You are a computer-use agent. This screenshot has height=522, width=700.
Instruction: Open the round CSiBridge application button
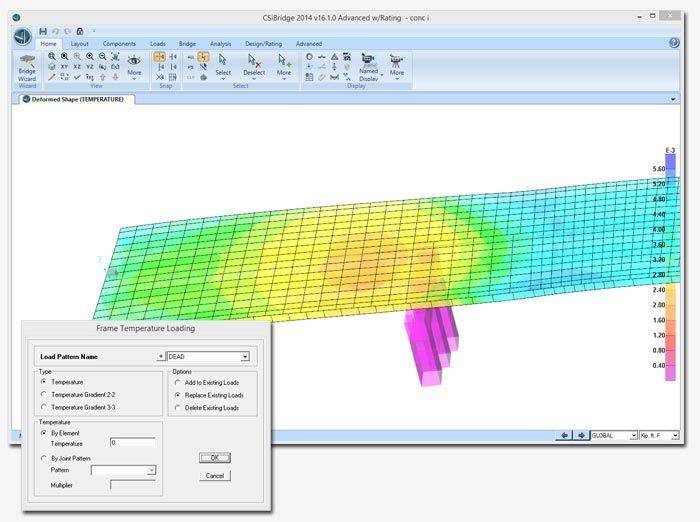click(22, 36)
